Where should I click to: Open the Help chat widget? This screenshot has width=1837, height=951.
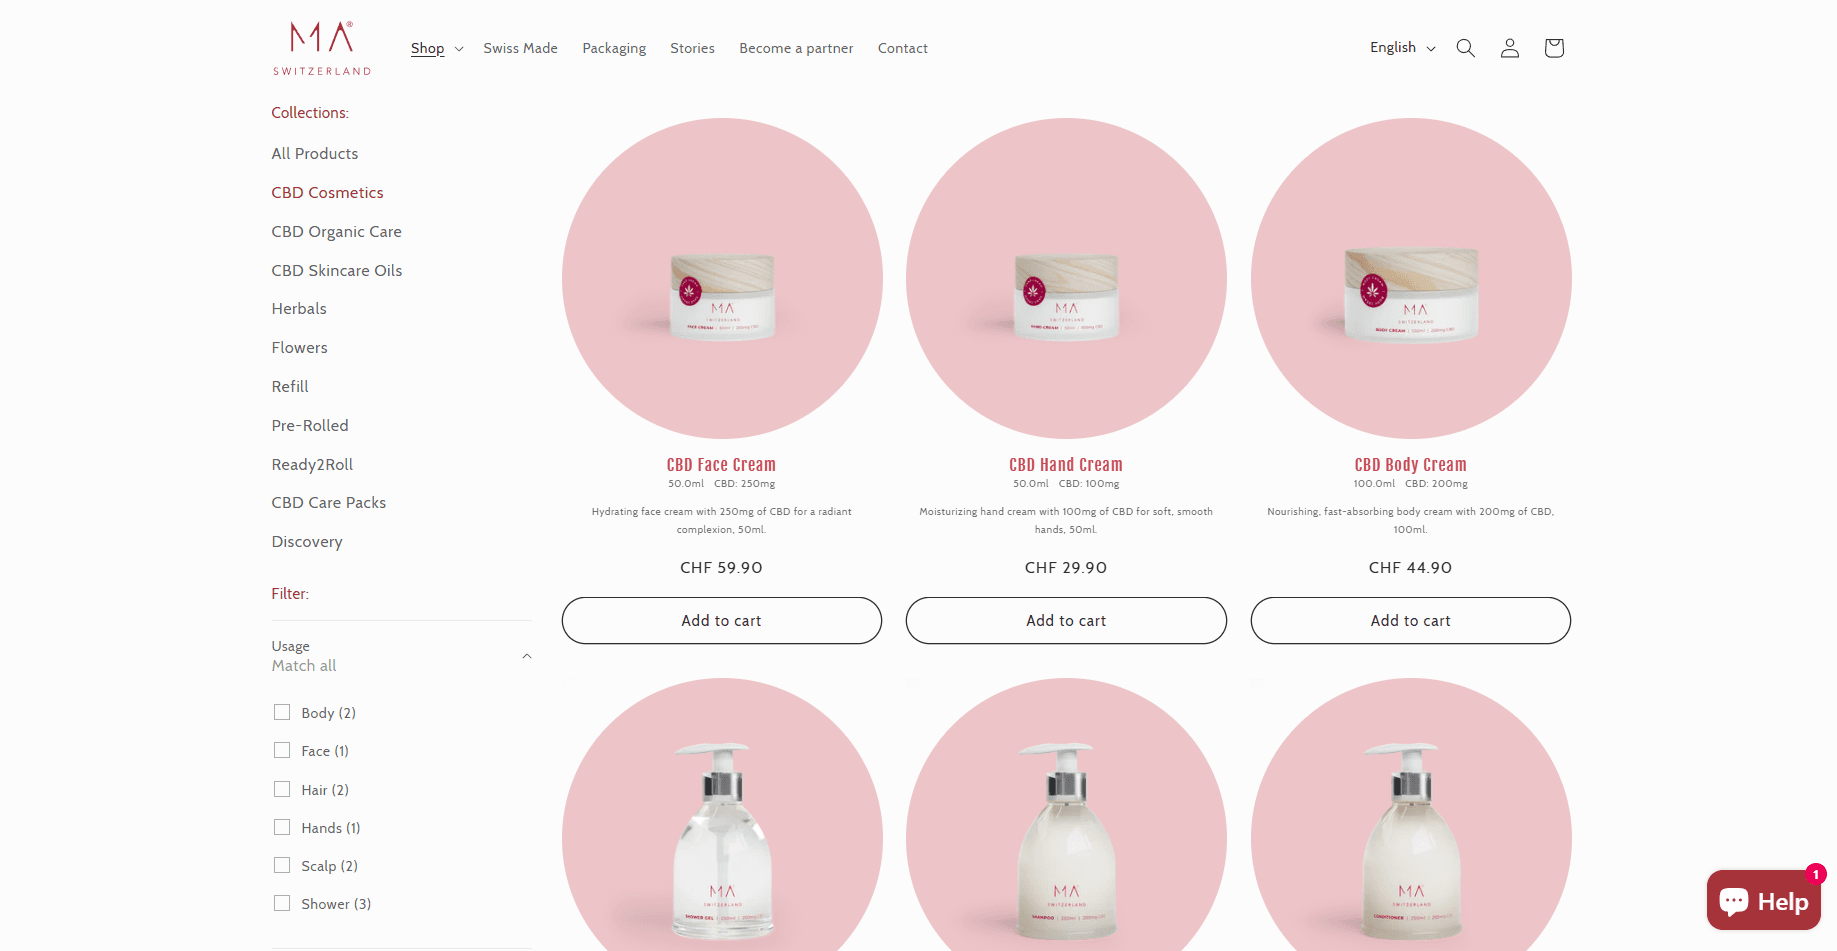point(1763,900)
